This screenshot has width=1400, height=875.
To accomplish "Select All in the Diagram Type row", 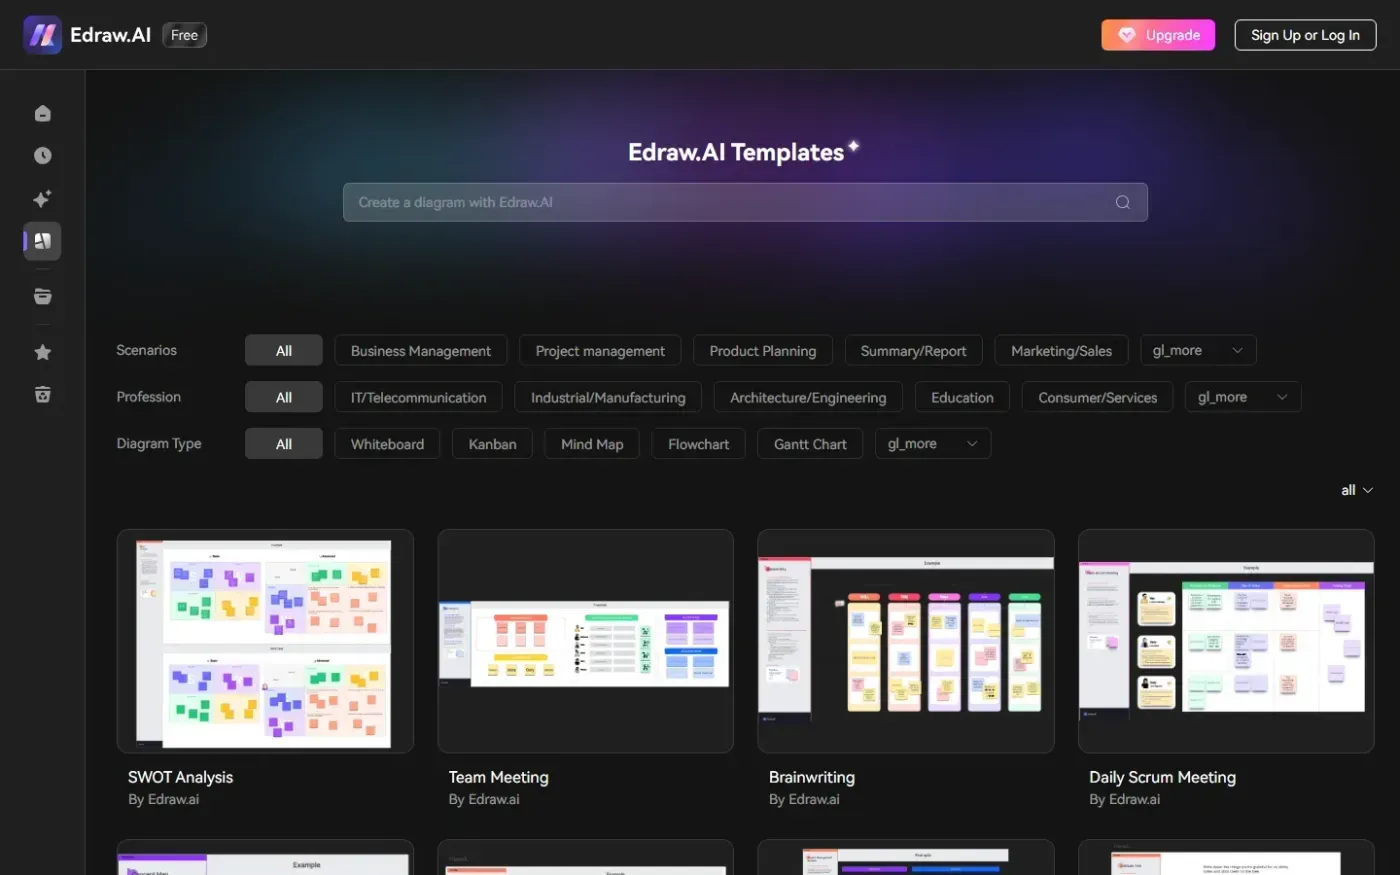I will point(284,444).
